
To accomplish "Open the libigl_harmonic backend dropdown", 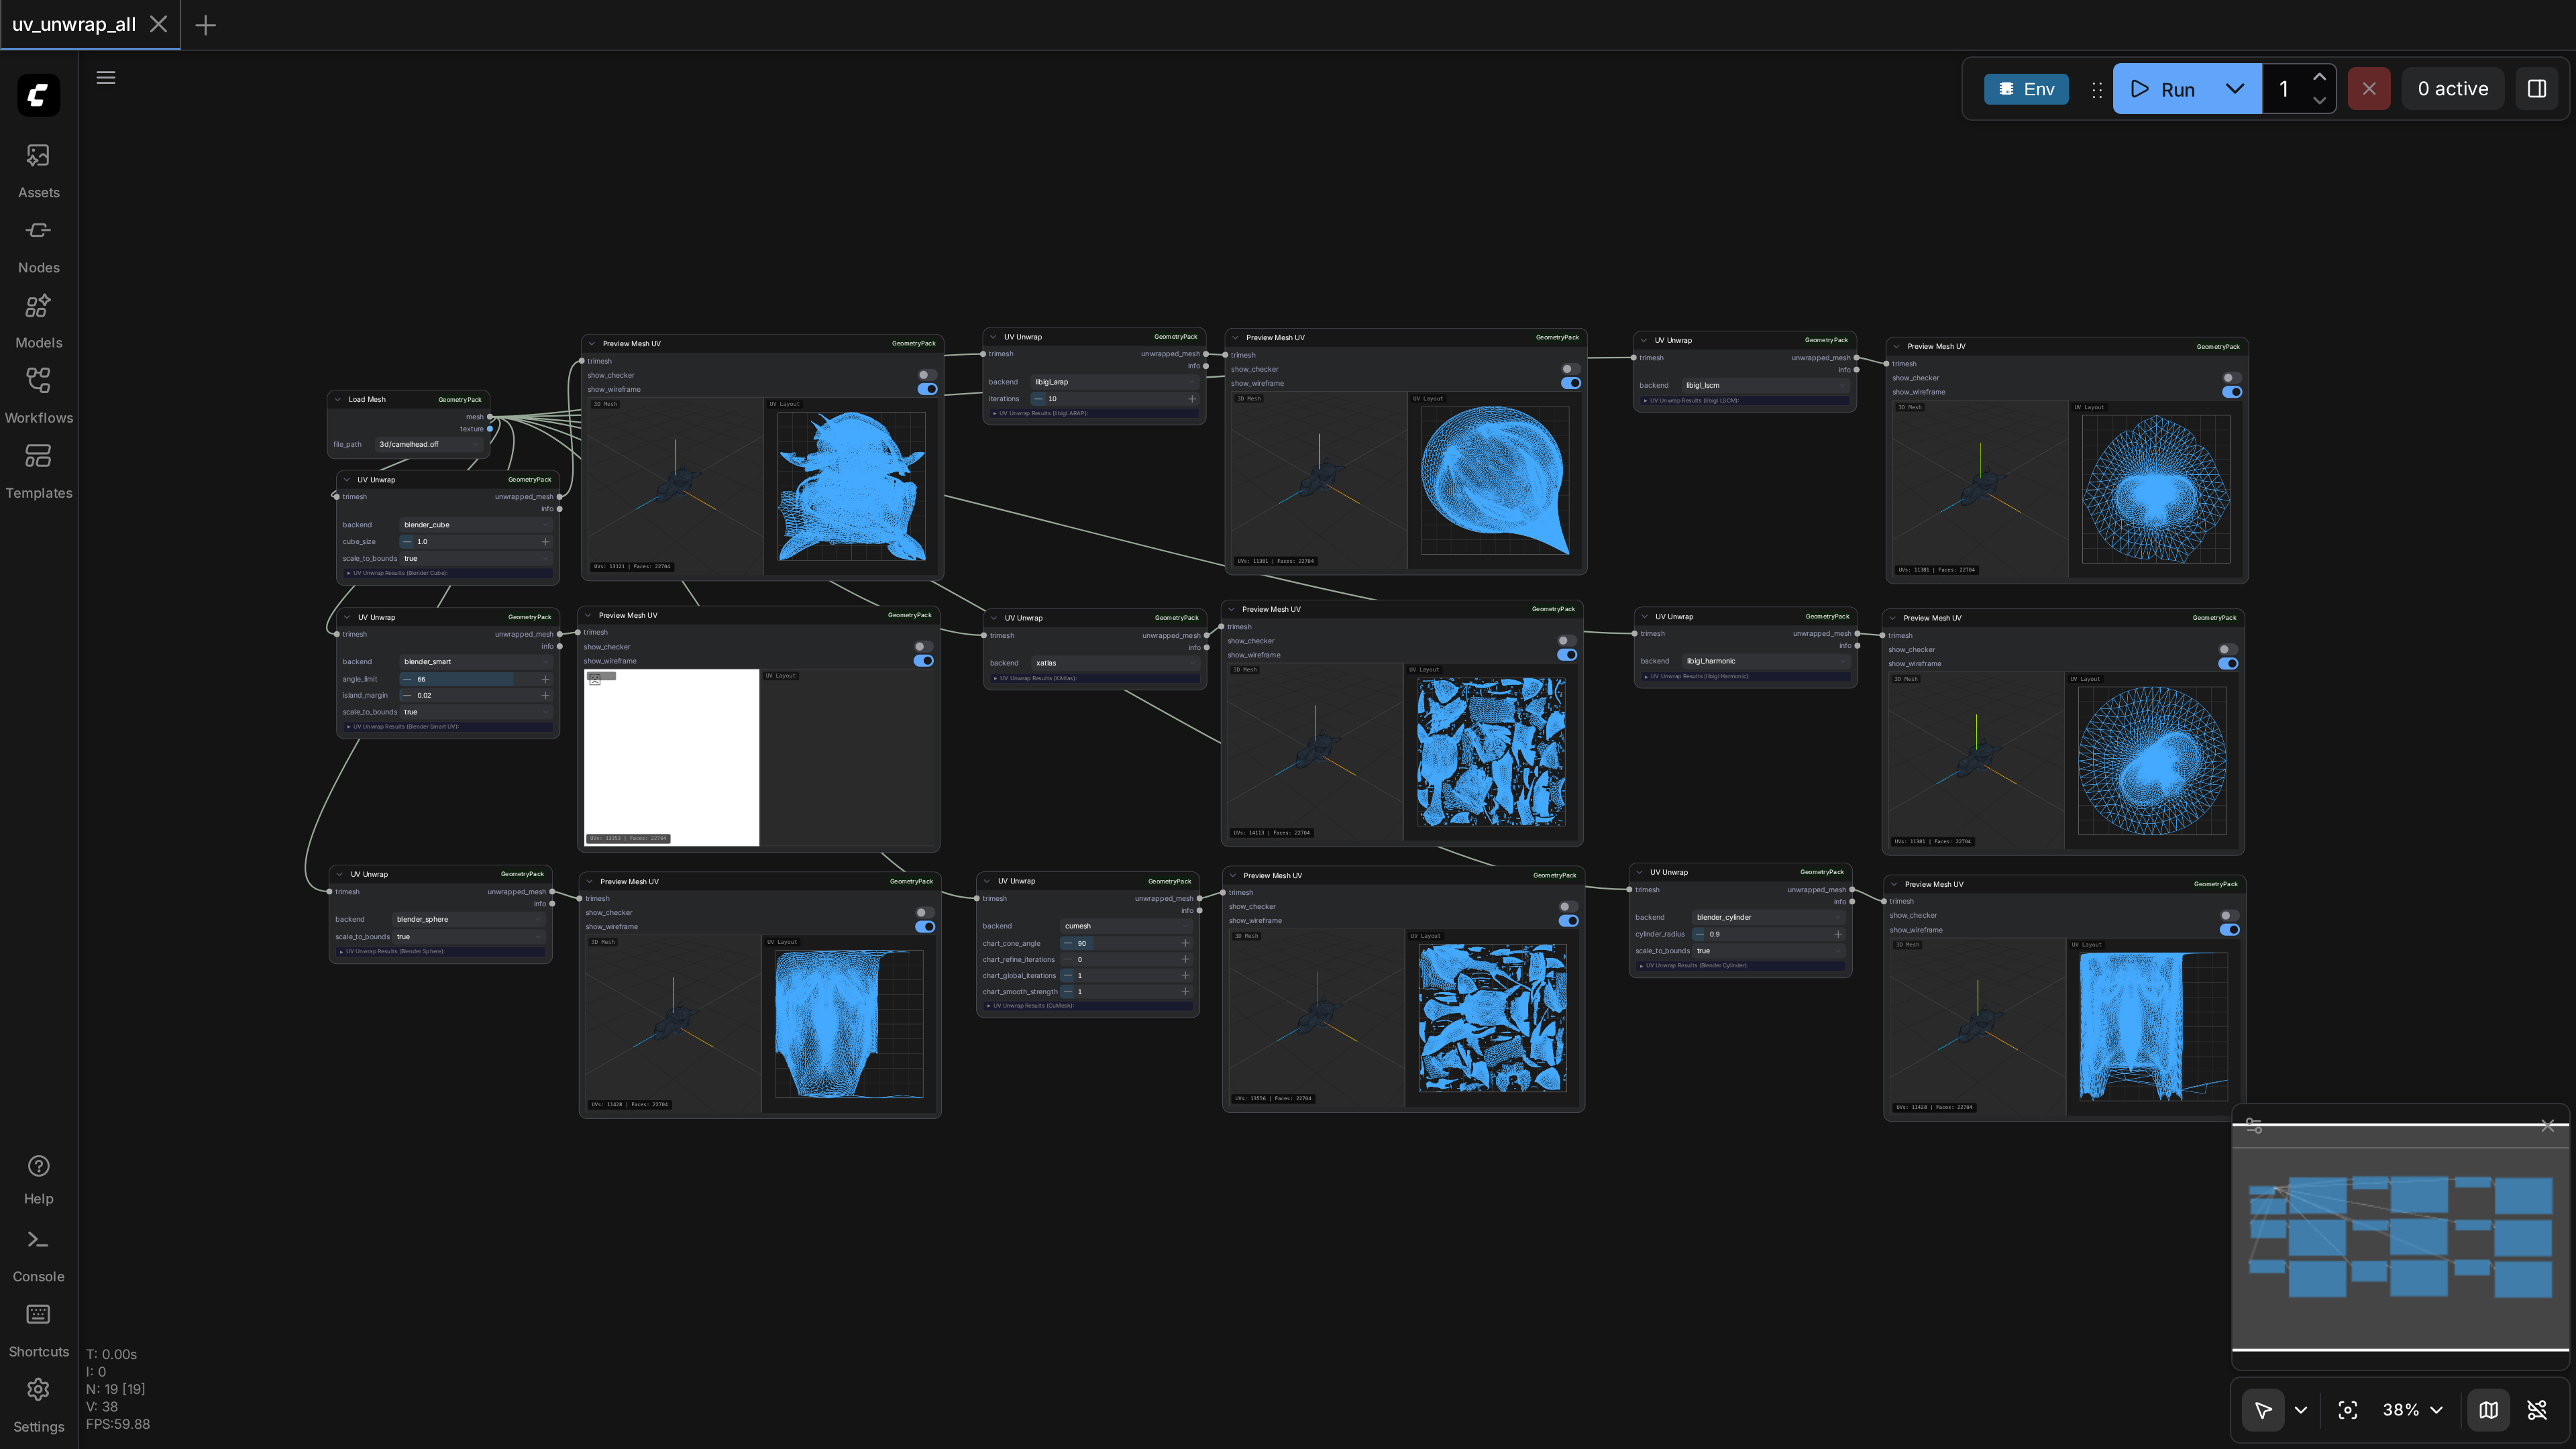I will tap(1765, 661).
